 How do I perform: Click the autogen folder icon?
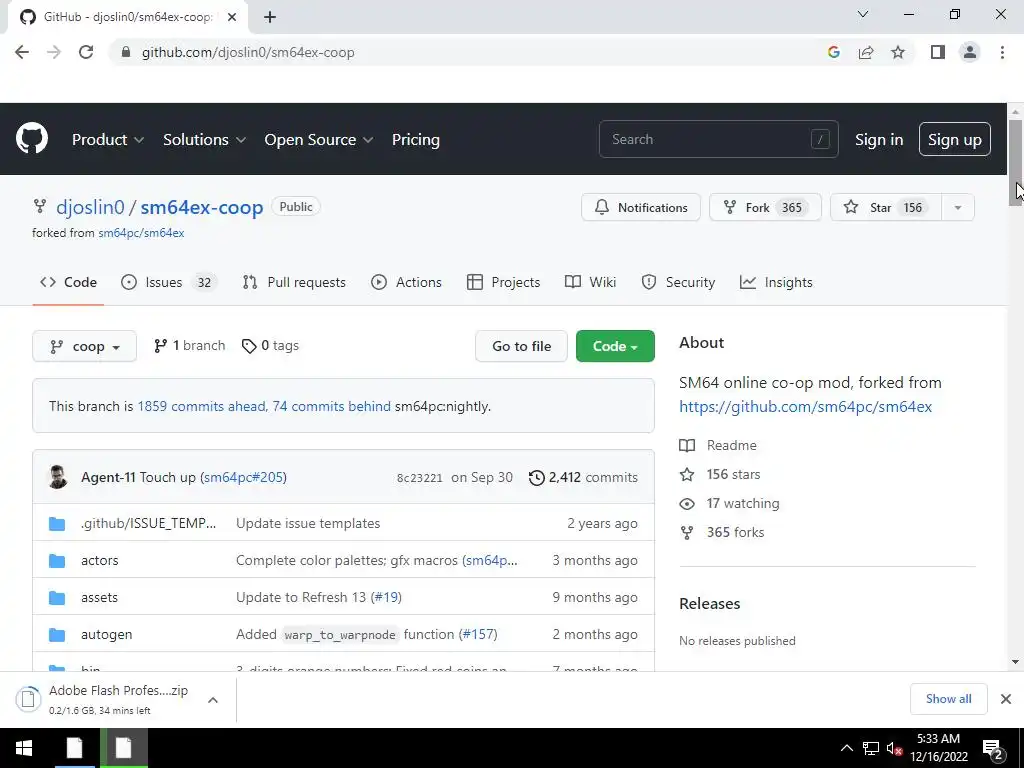pos(57,635)
